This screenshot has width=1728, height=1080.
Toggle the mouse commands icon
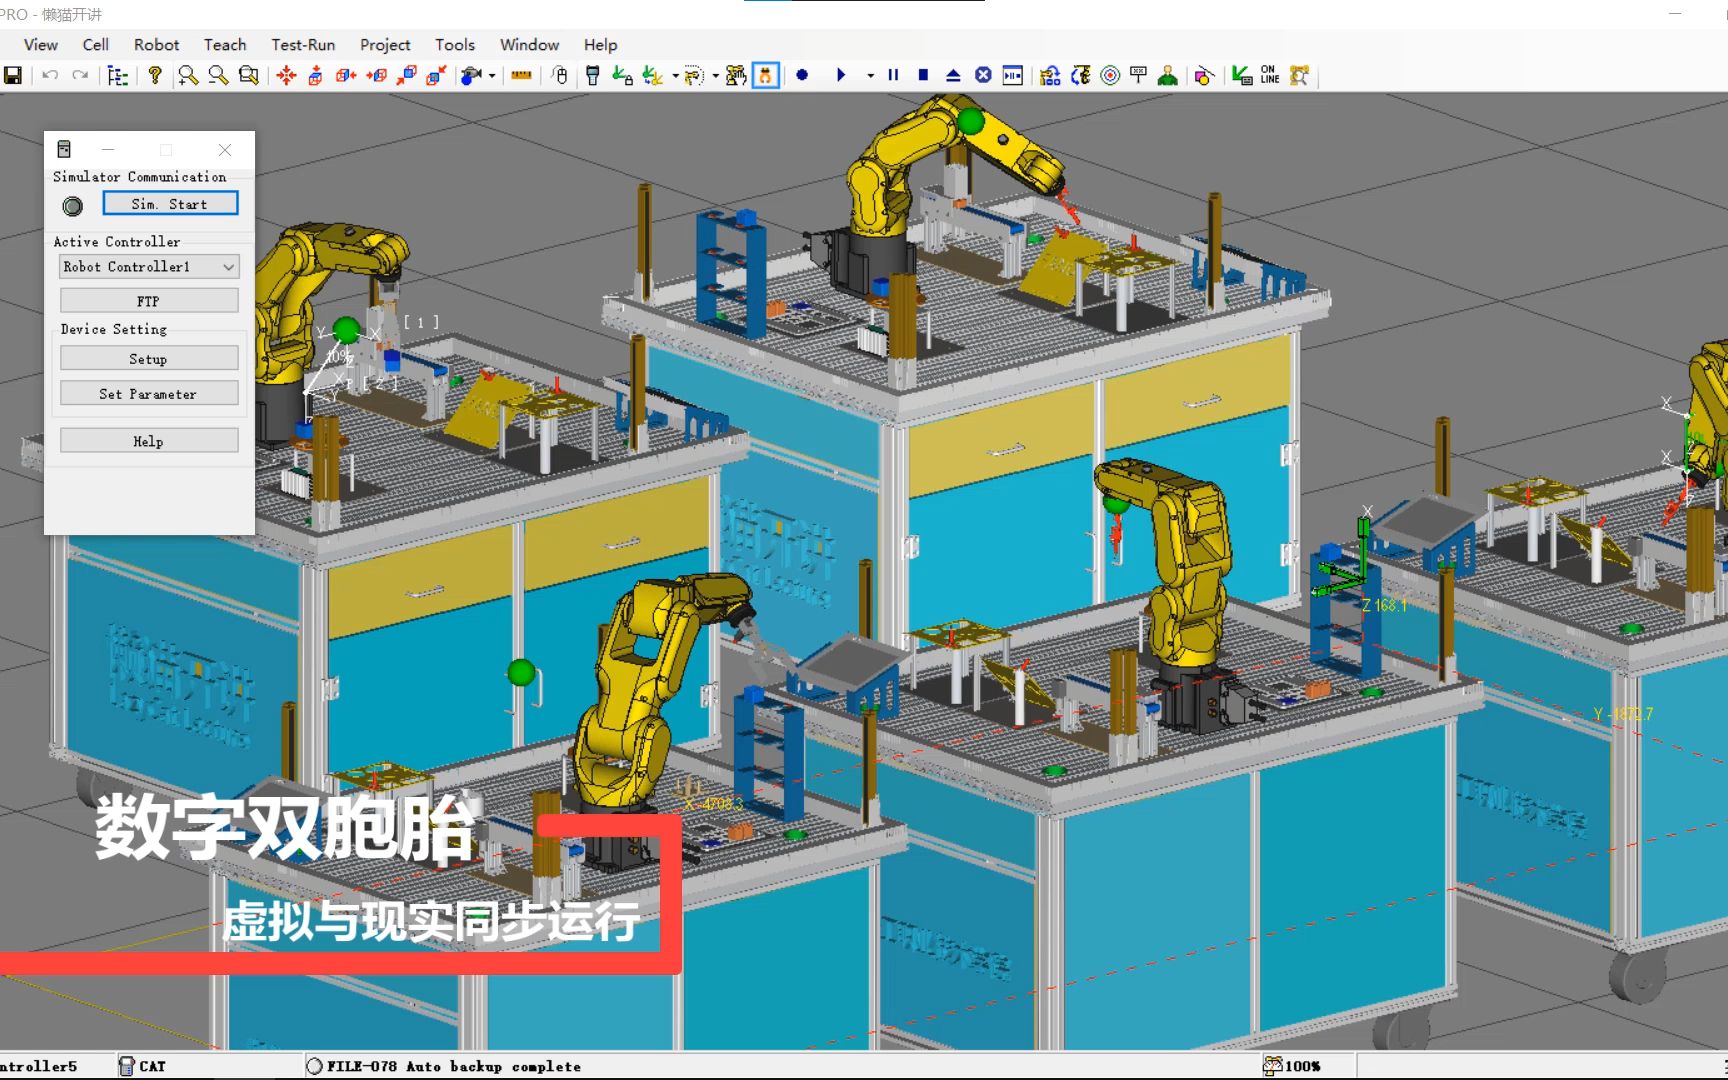coord(560,76)
